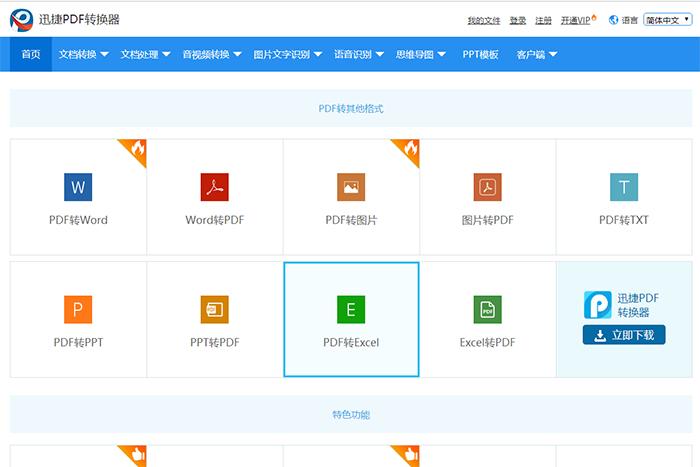Click the flame badge on PDF转图片 card
700x467 pixels.
[x=409, y=150]
